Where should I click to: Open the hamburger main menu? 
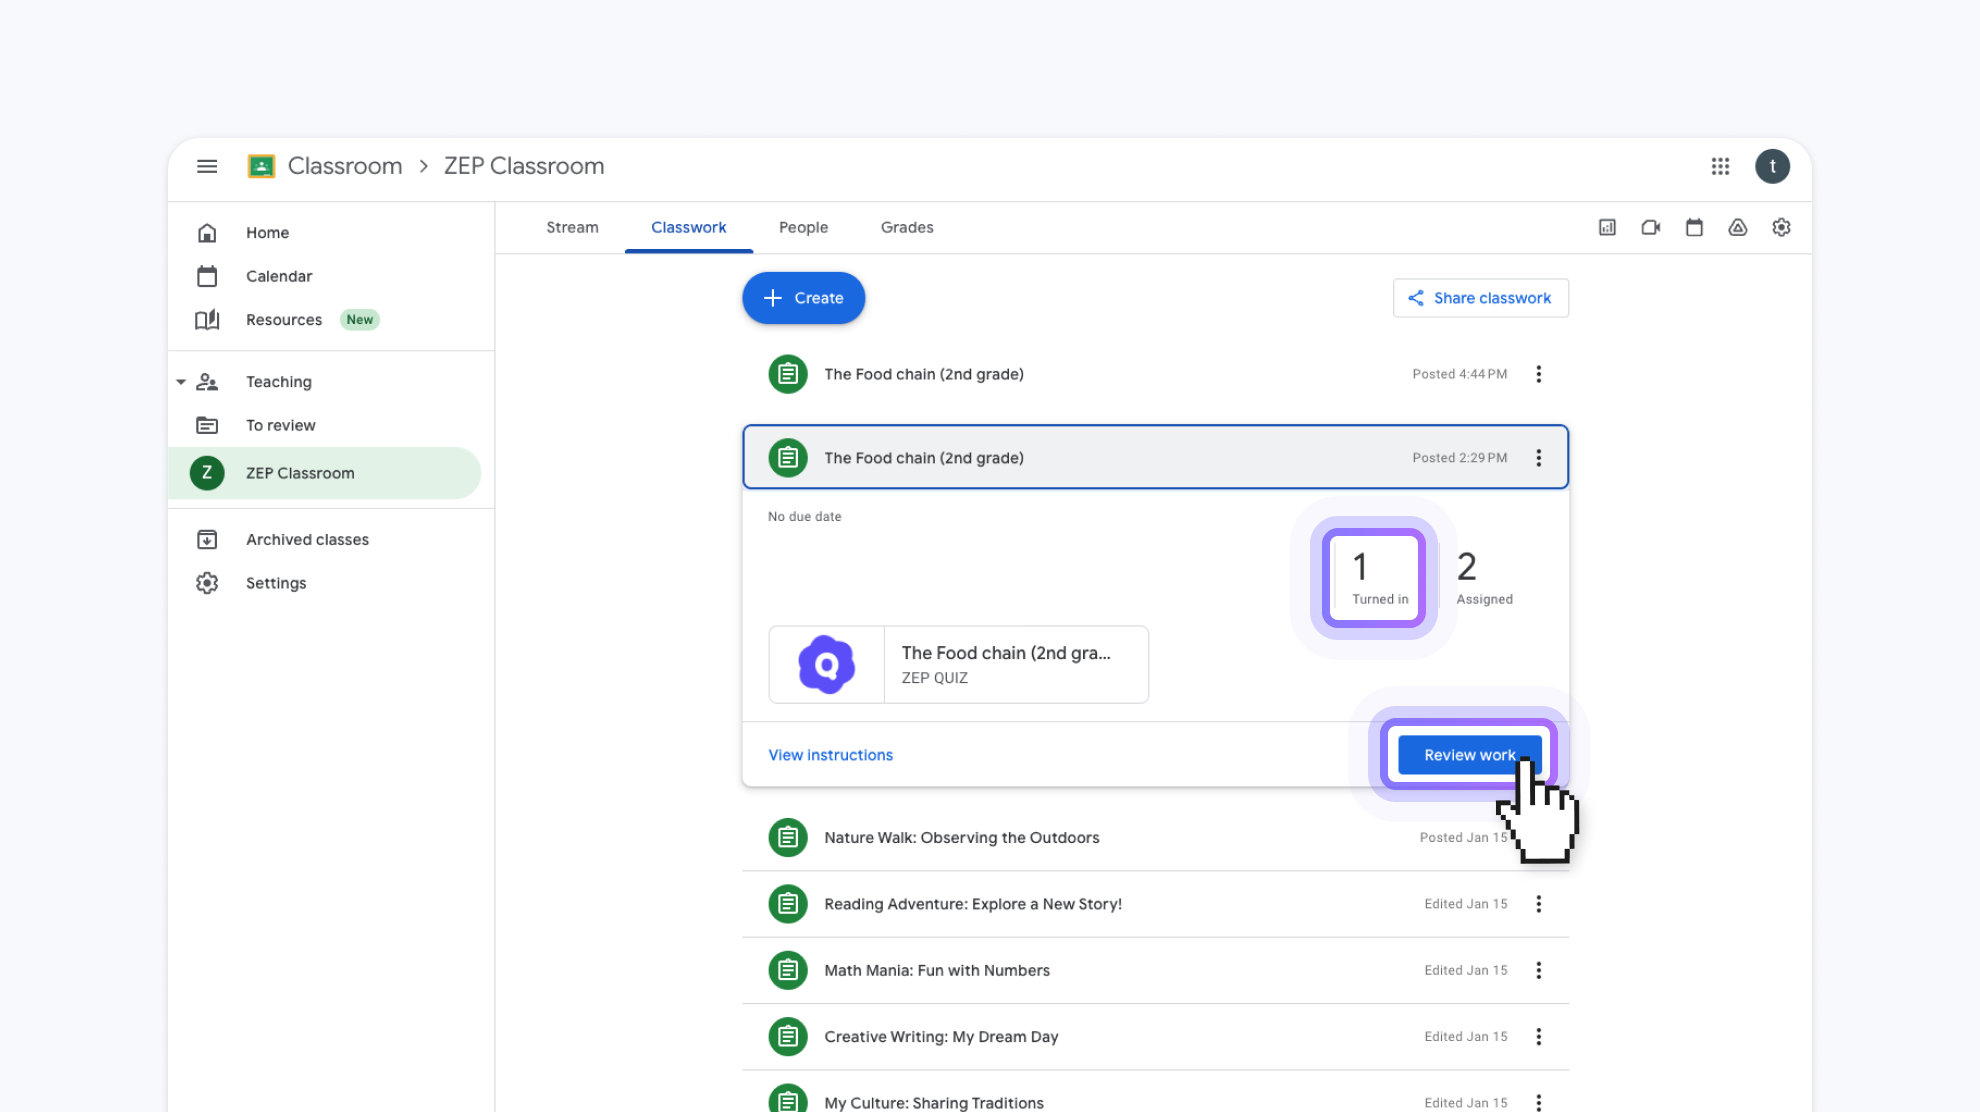point(207,166)
